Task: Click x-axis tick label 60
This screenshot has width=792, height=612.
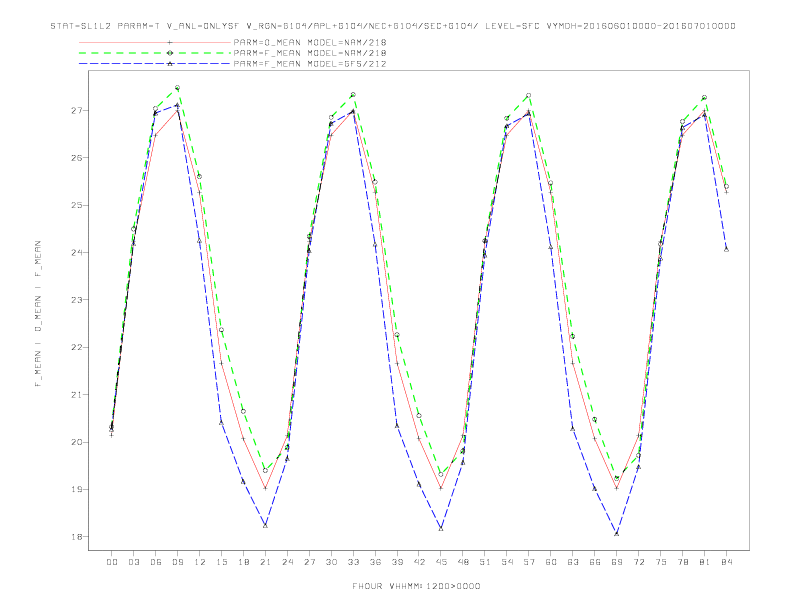Action: [x=551, y=562]
